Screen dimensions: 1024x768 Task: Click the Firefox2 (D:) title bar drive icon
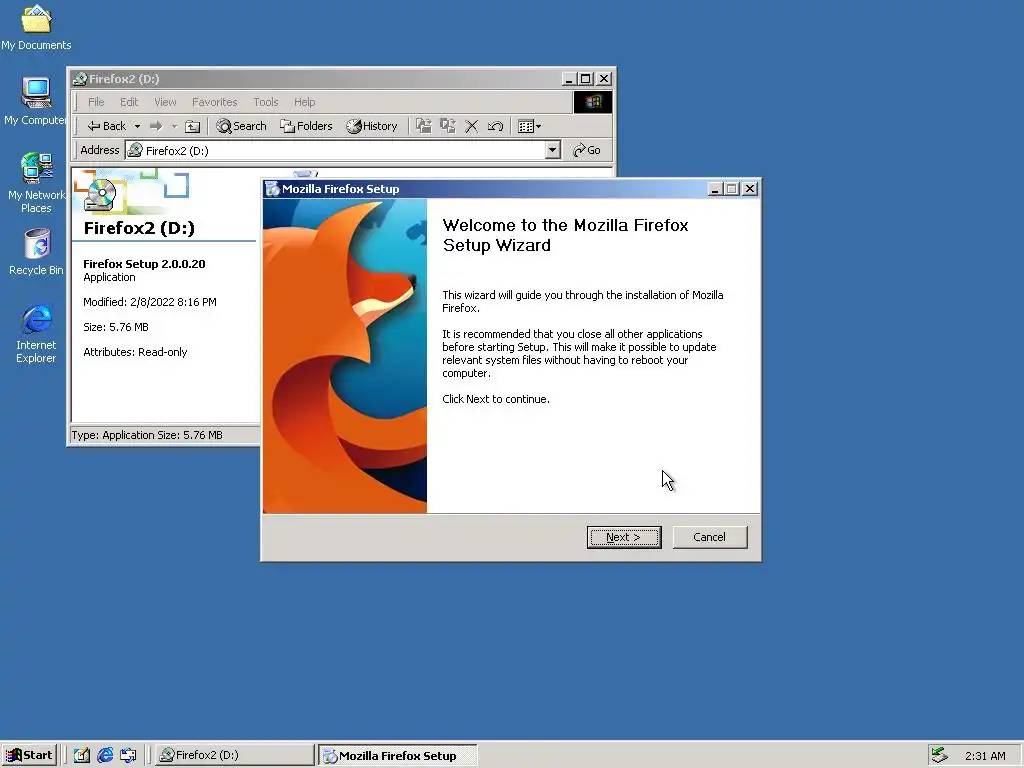pyautogui.click(x=80, y=79)
